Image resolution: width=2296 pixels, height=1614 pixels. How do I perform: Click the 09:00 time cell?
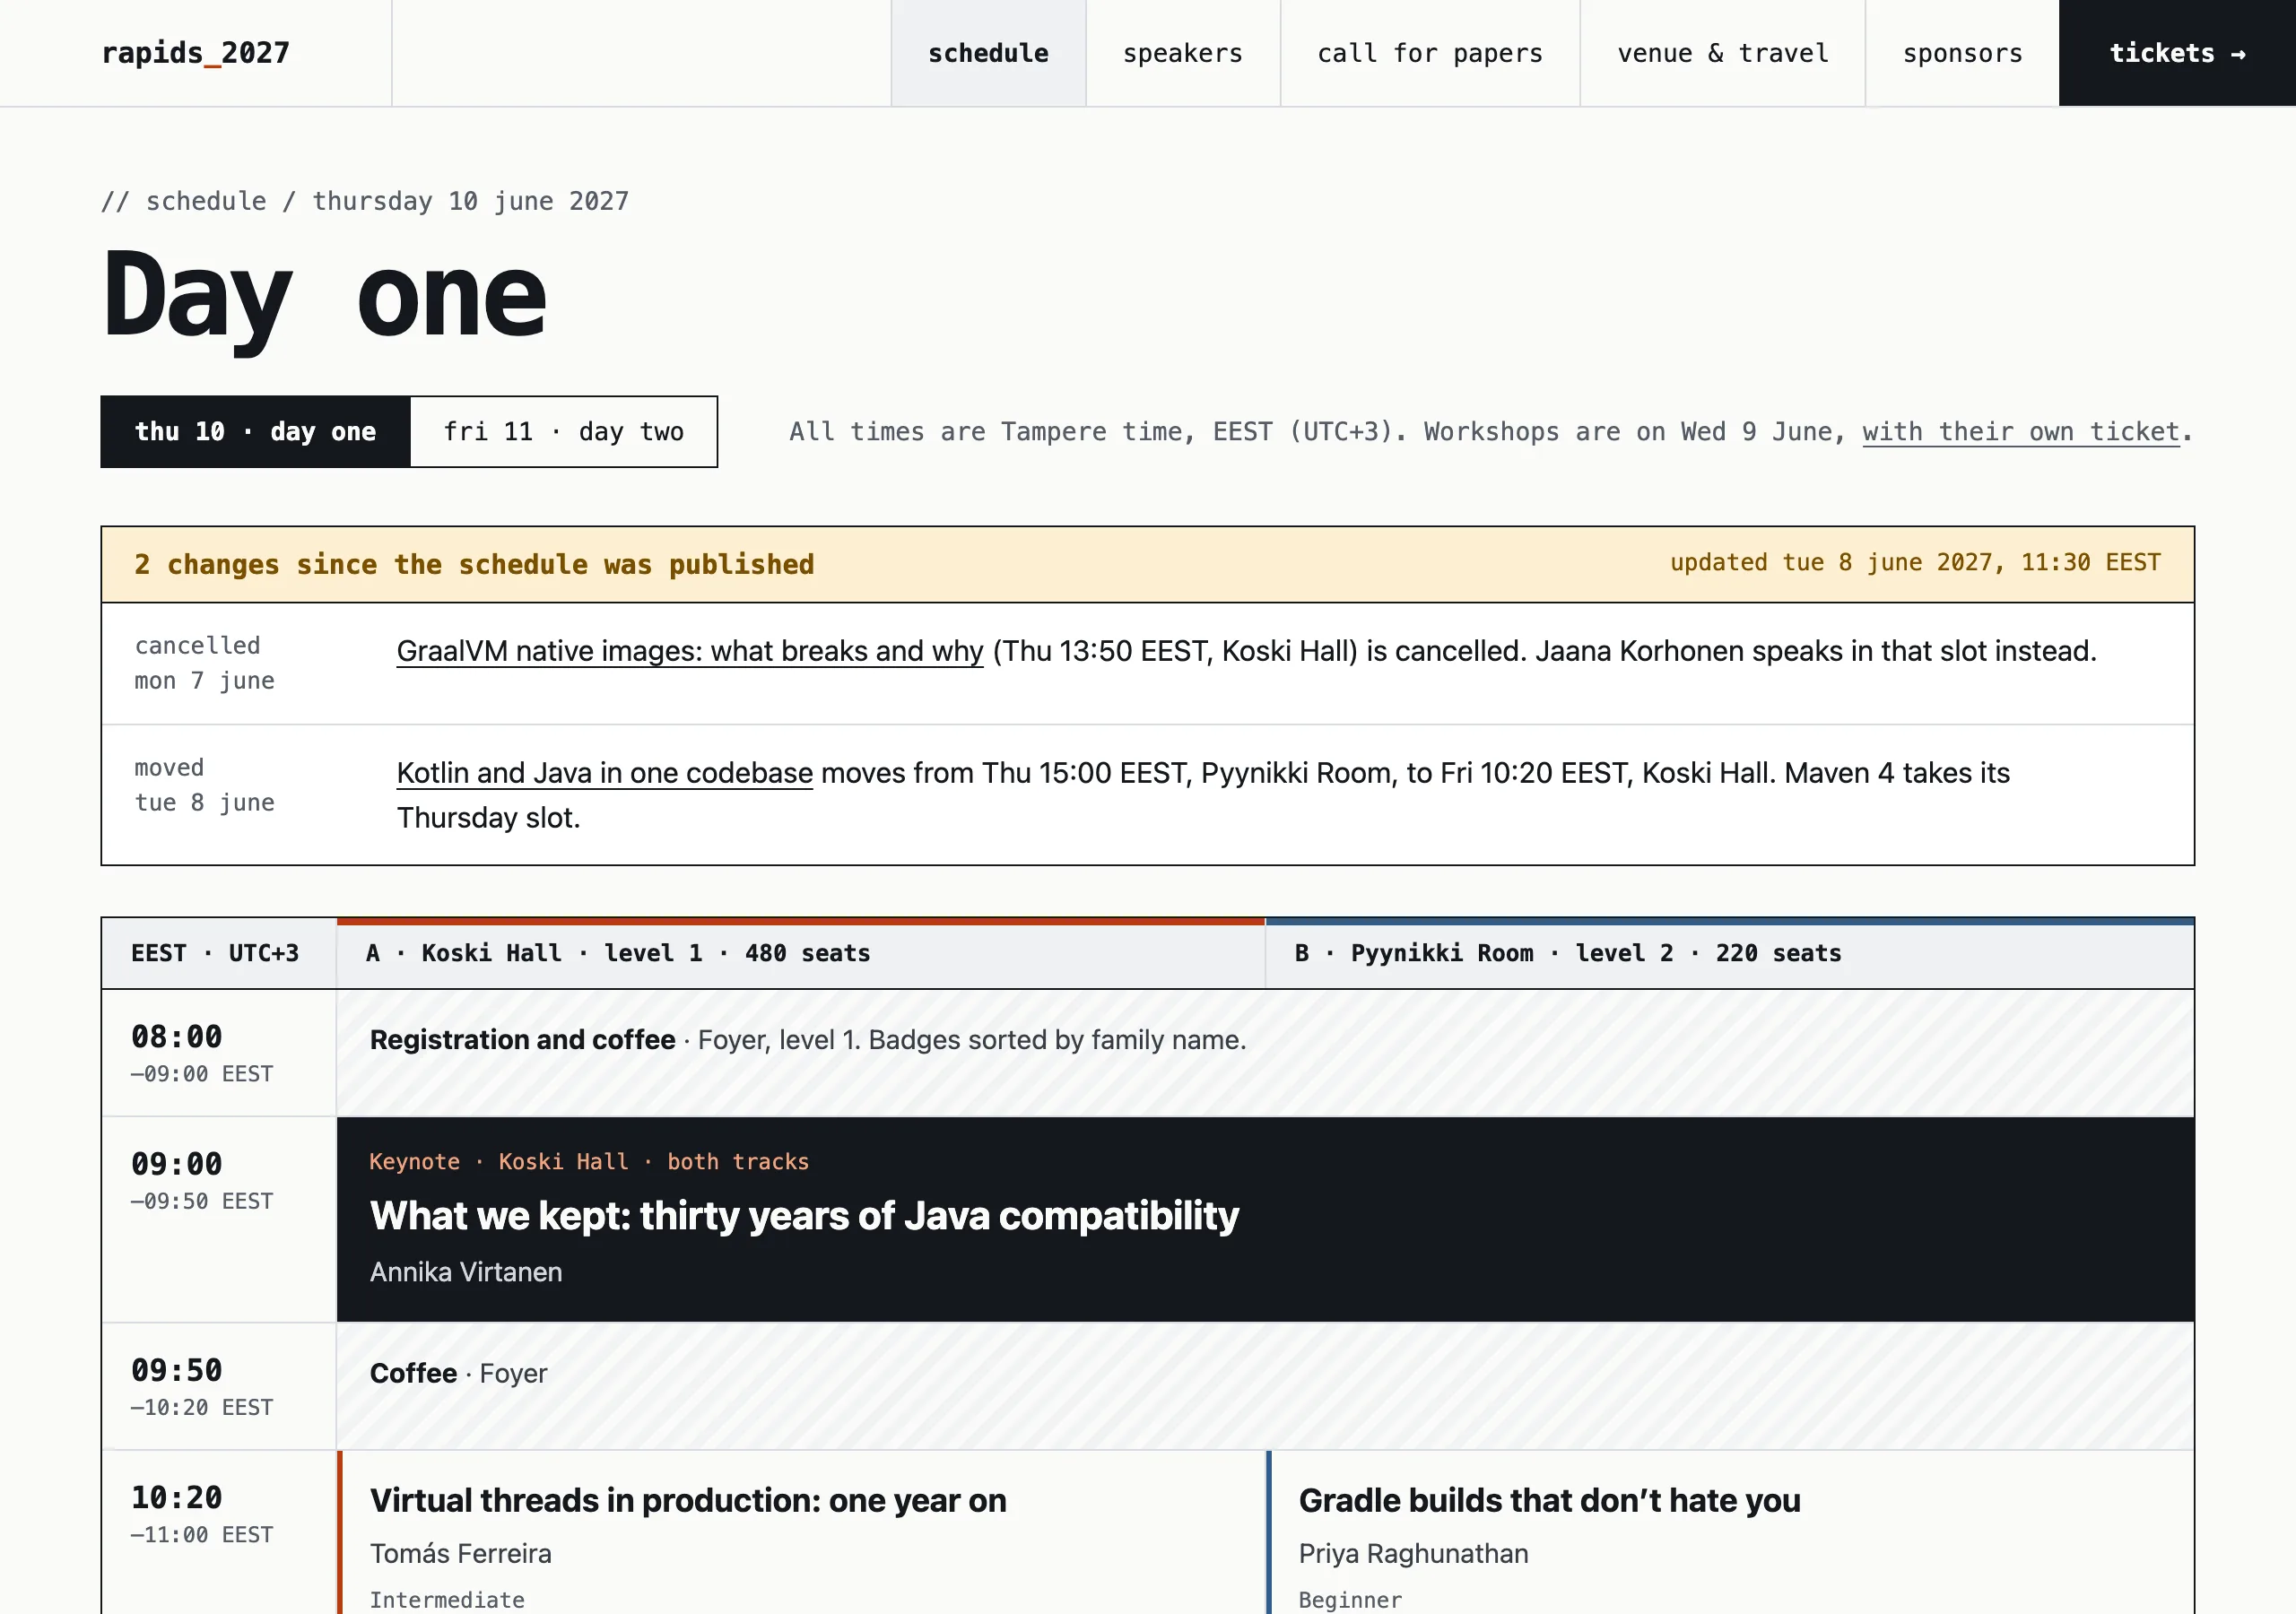pyautogui.click(x=219, y=1220)
